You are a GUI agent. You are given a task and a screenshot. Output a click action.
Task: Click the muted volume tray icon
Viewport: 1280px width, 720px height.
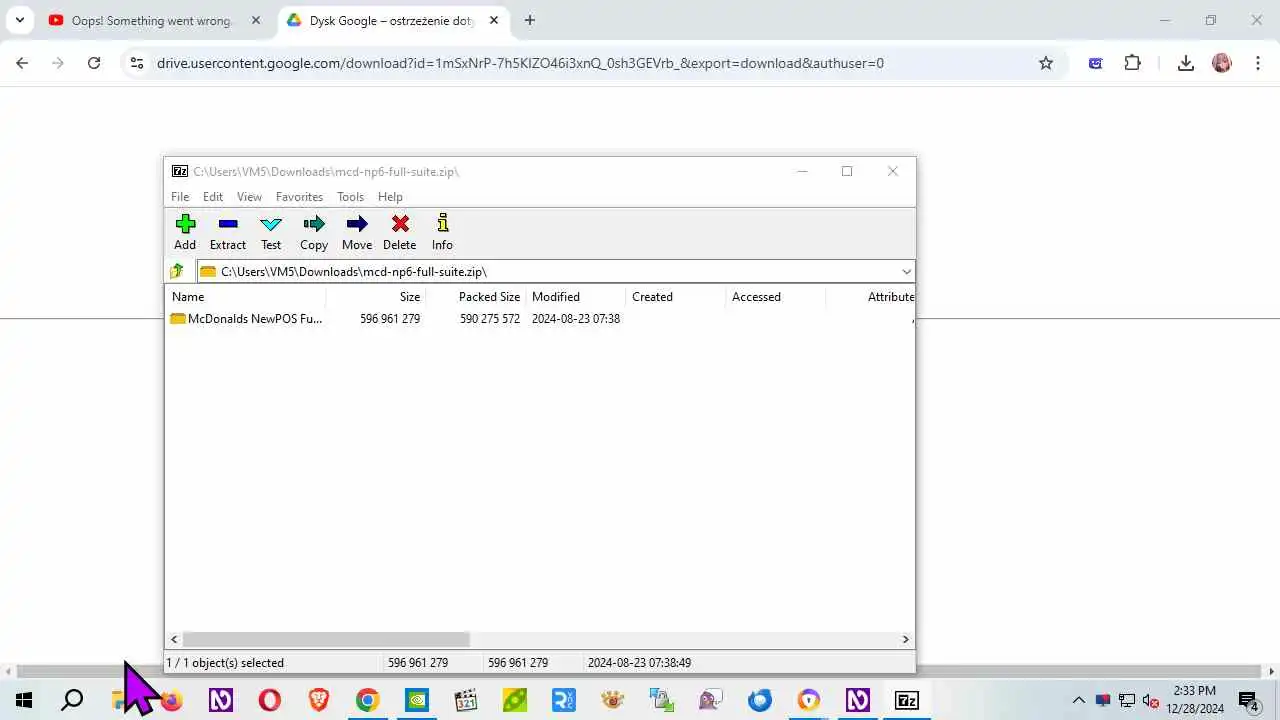(1151, 700)
